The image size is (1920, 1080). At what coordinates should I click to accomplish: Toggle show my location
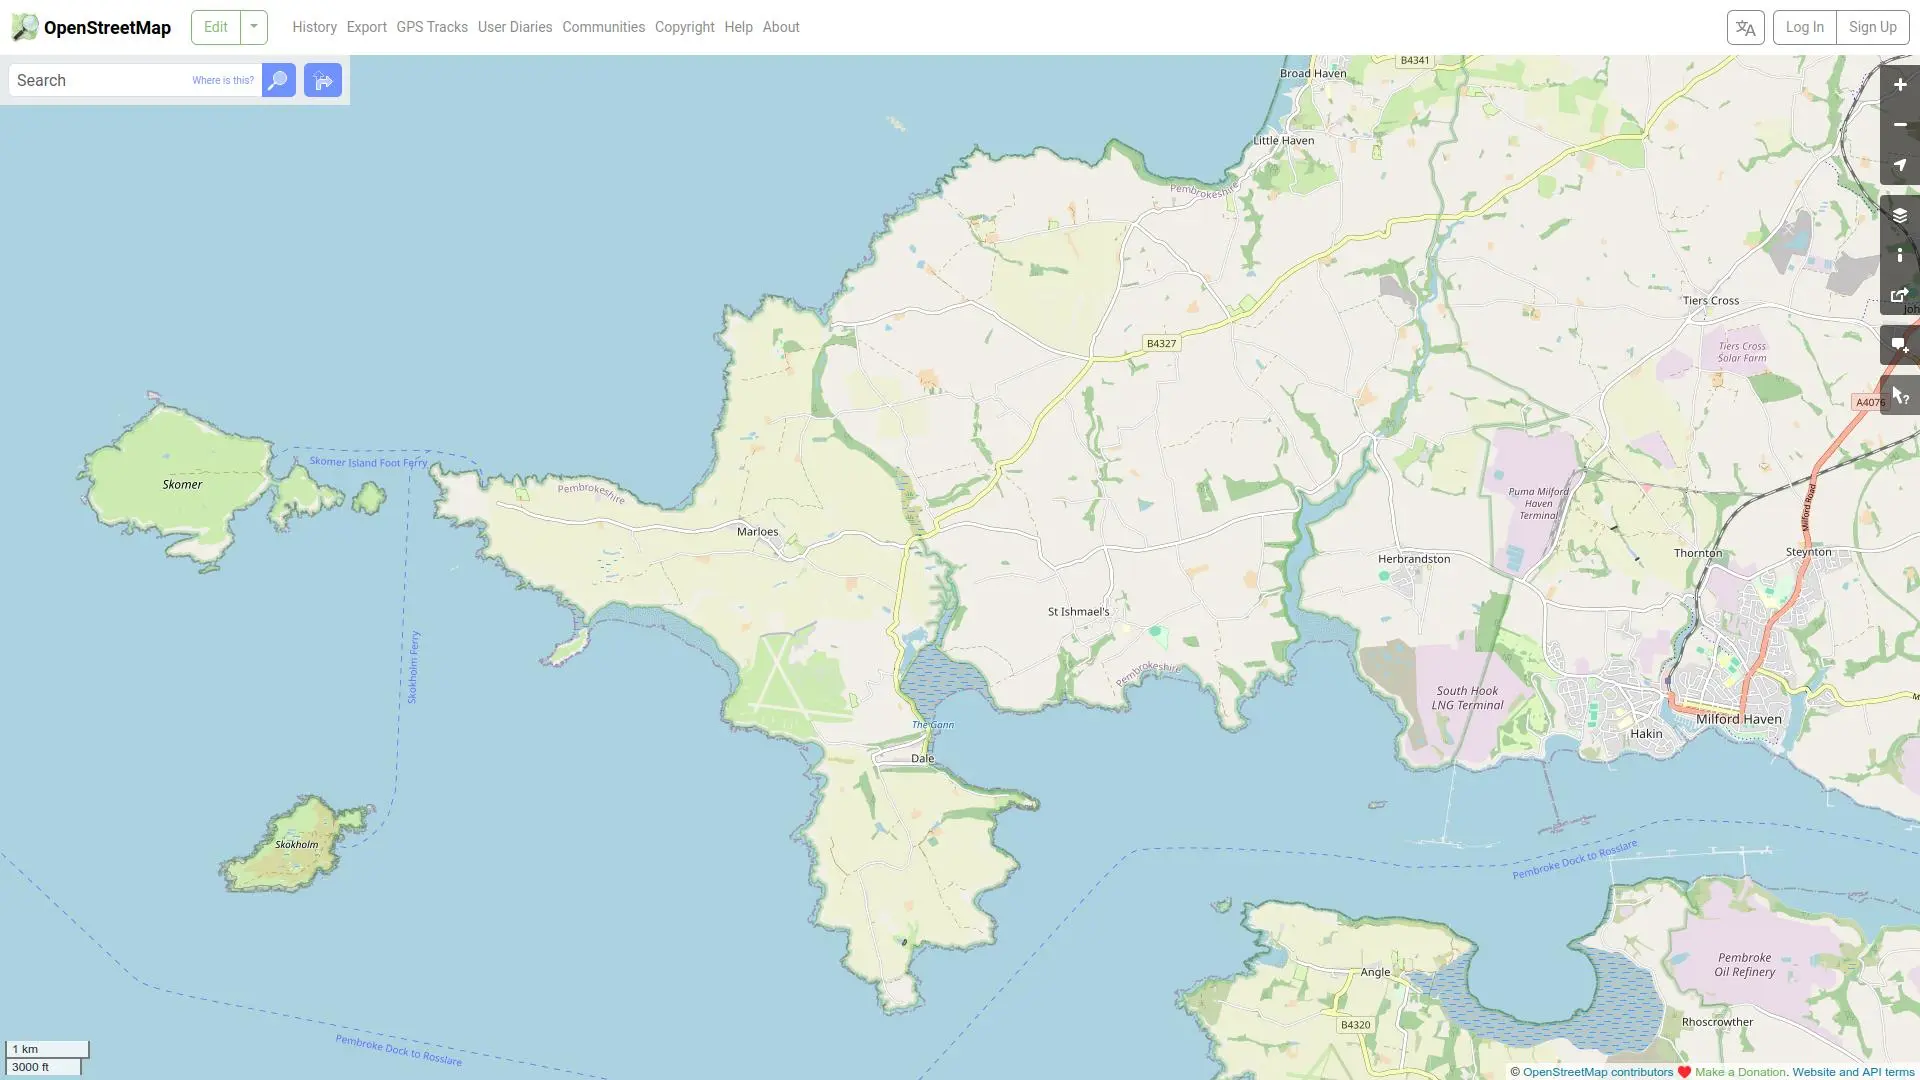pyautogui.click(x=1899, y=165)
